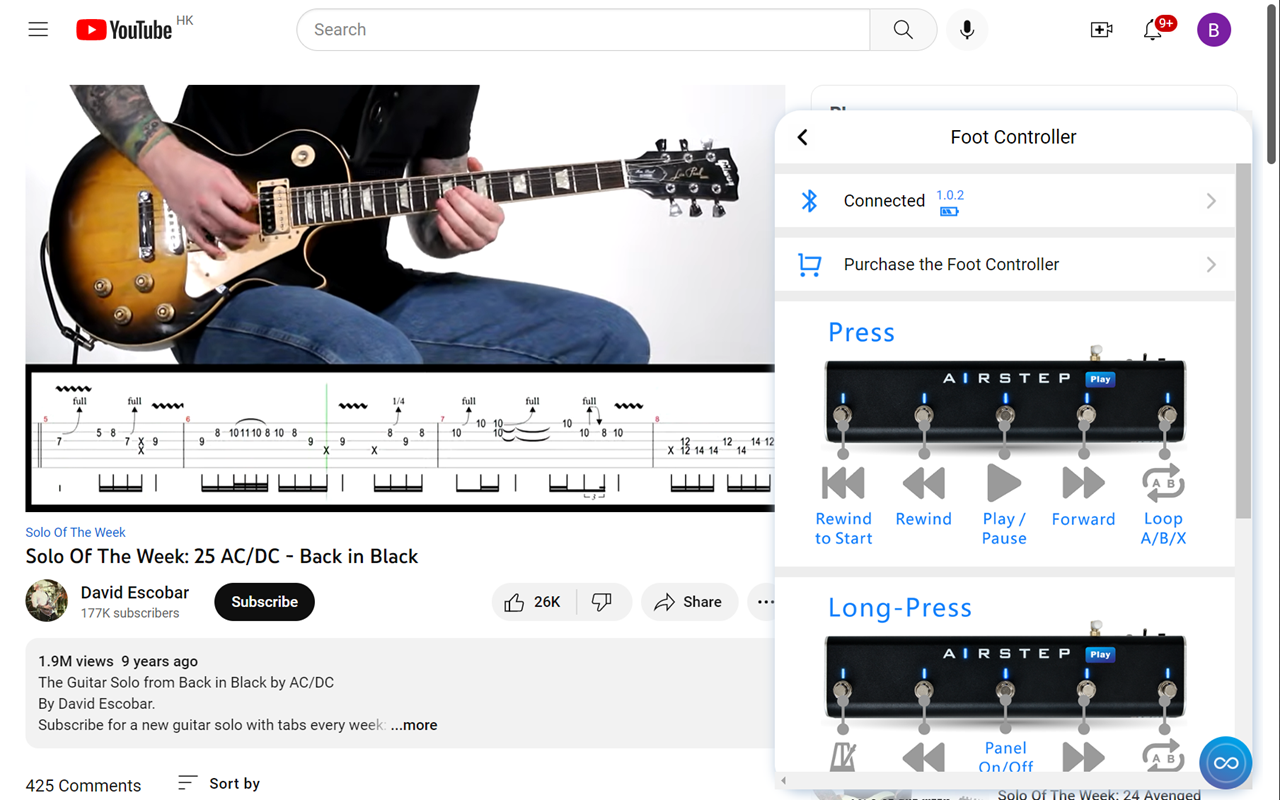
Task: Expand the video description with ...more
Action: 413,724
